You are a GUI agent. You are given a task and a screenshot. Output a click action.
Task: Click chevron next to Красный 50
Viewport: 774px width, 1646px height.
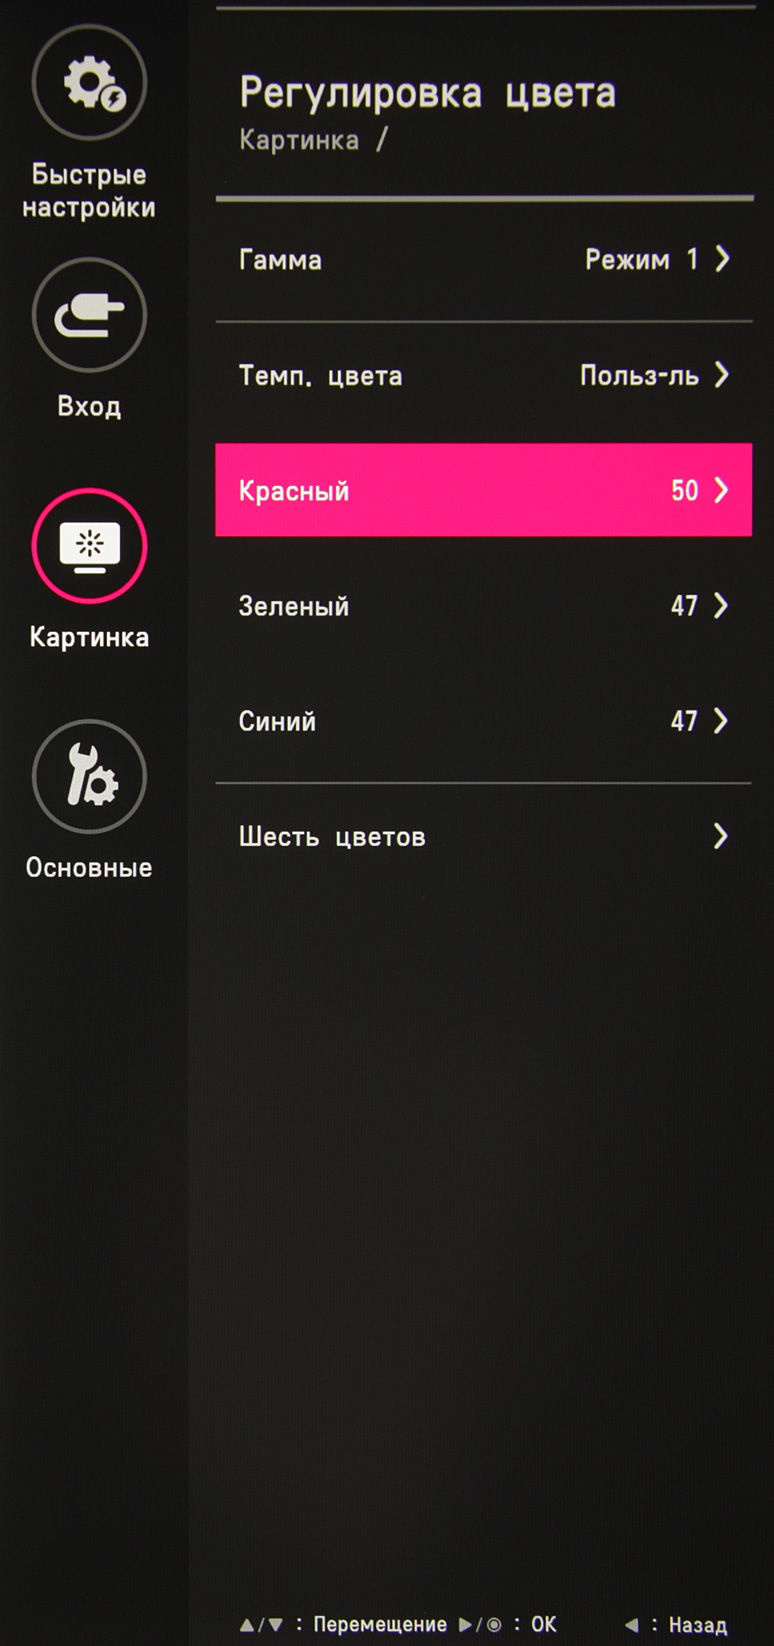tap(722, 490)
